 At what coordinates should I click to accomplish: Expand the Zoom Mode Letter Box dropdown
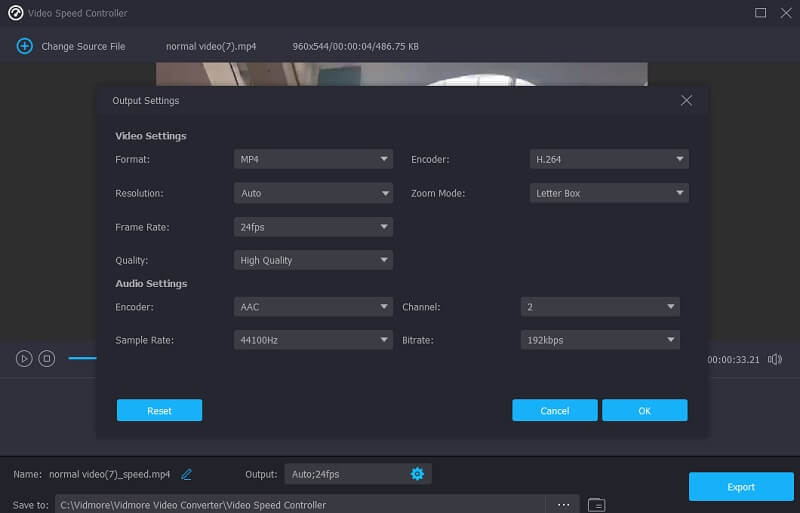[609, 193]
